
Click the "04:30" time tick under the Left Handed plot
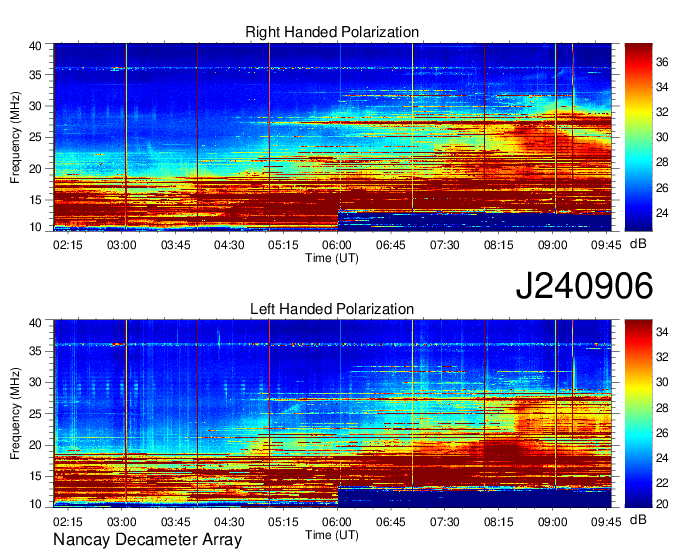tap(229, 522)
